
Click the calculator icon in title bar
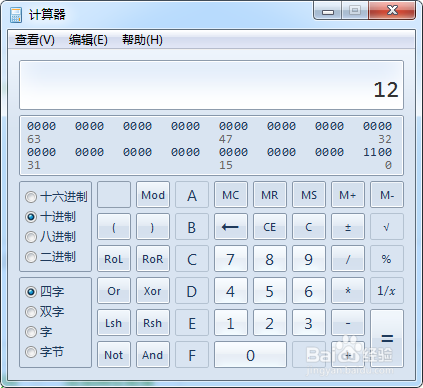coord(16,15)
